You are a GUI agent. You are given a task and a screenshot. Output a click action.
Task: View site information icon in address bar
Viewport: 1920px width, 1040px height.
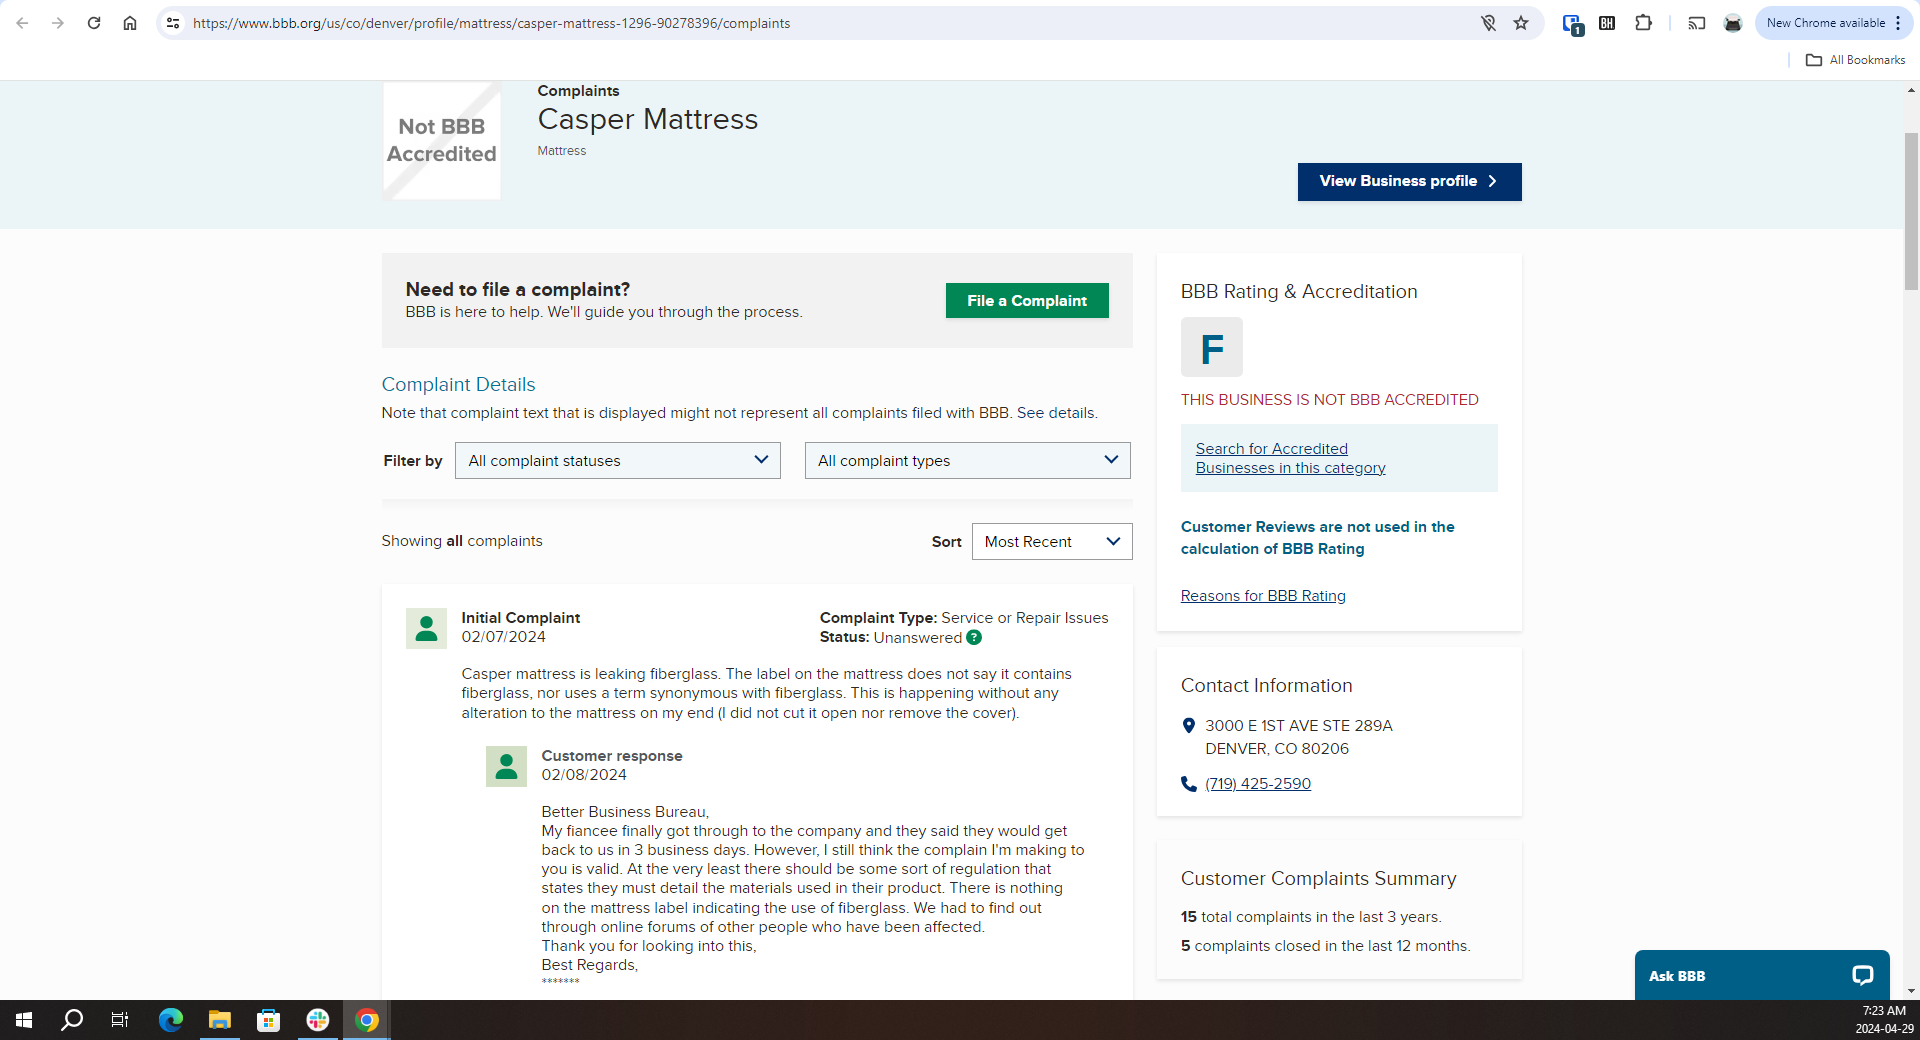(173, 23)
